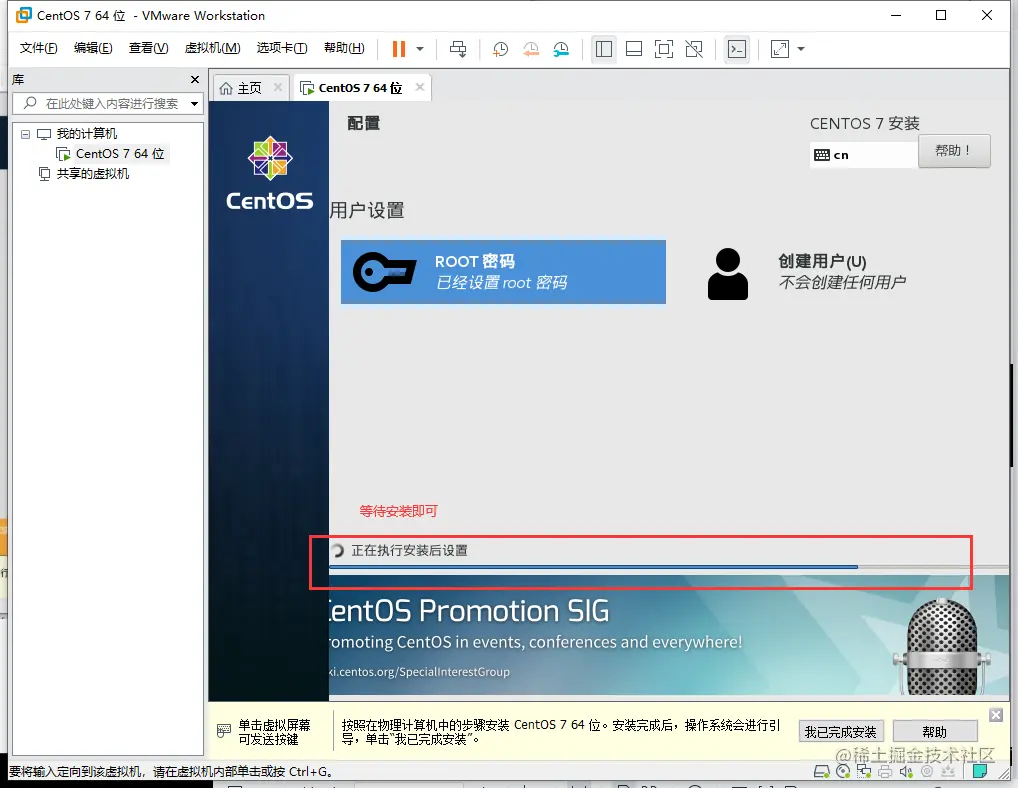
Task: Click the CentOS logo in installer sidebar
Action: [x=269, y=173]
